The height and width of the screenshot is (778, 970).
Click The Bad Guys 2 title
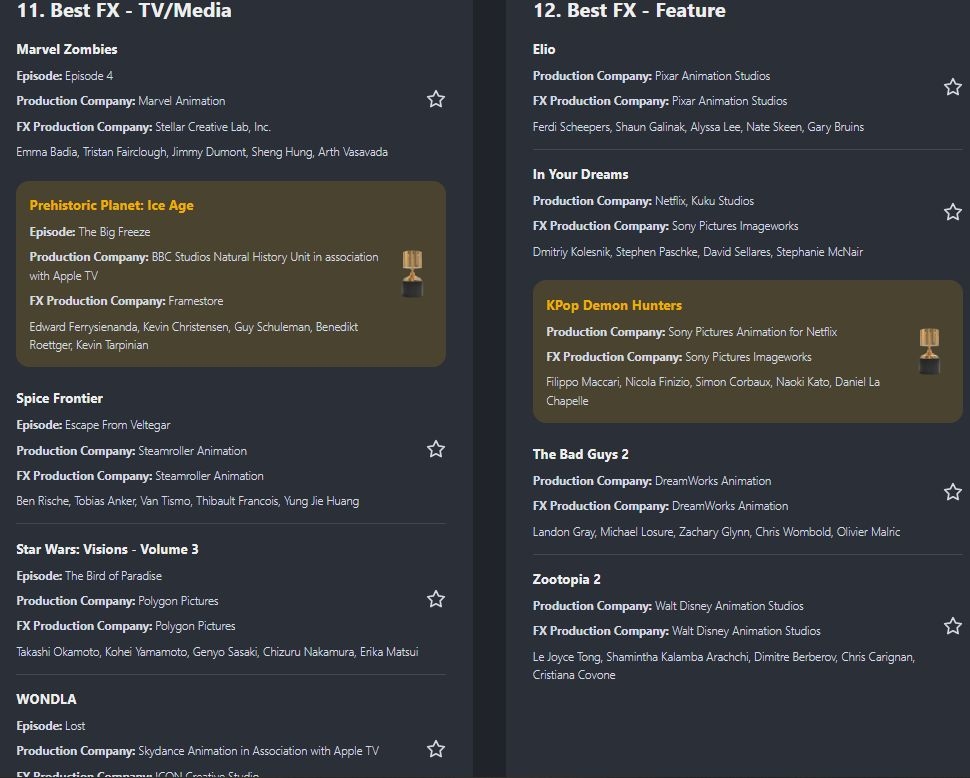tap(580, 454)
